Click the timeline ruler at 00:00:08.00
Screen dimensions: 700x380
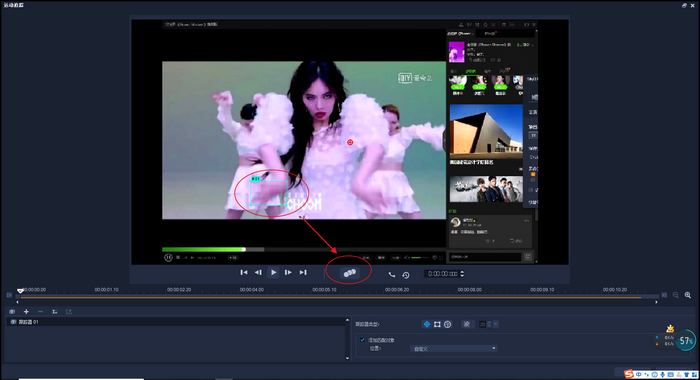point(469,290)
